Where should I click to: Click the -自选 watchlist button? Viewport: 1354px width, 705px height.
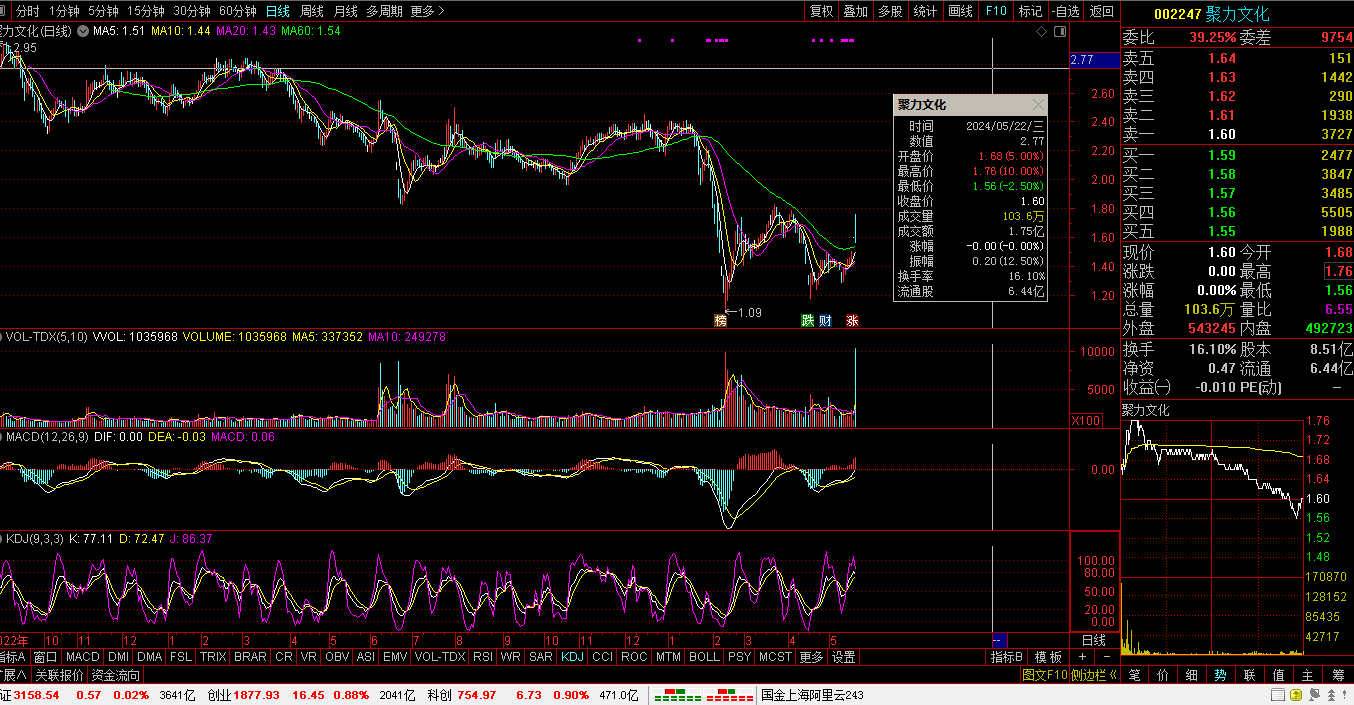[x=1066, y=11]
